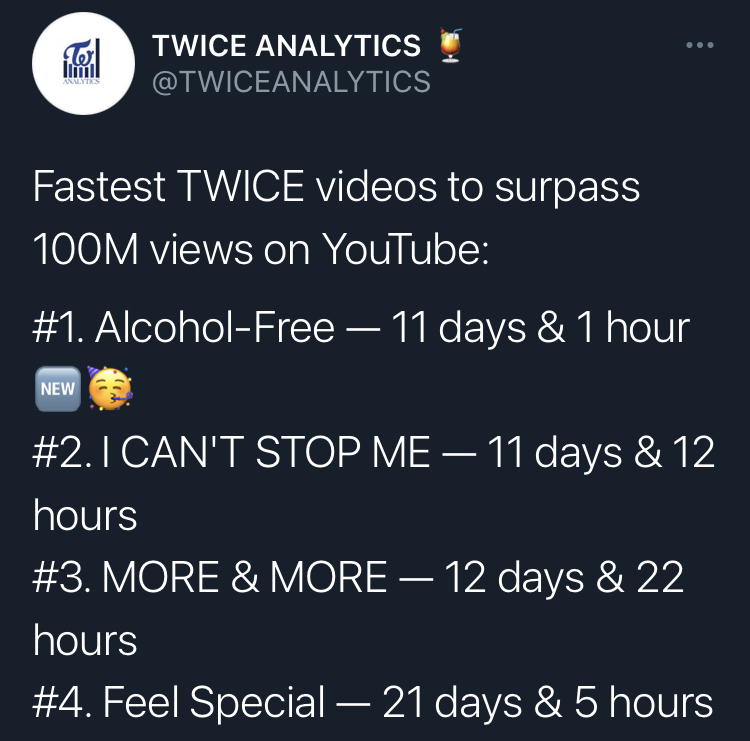
Task: Click the '21 days & 5 hours' text
Action: point(548,703)
